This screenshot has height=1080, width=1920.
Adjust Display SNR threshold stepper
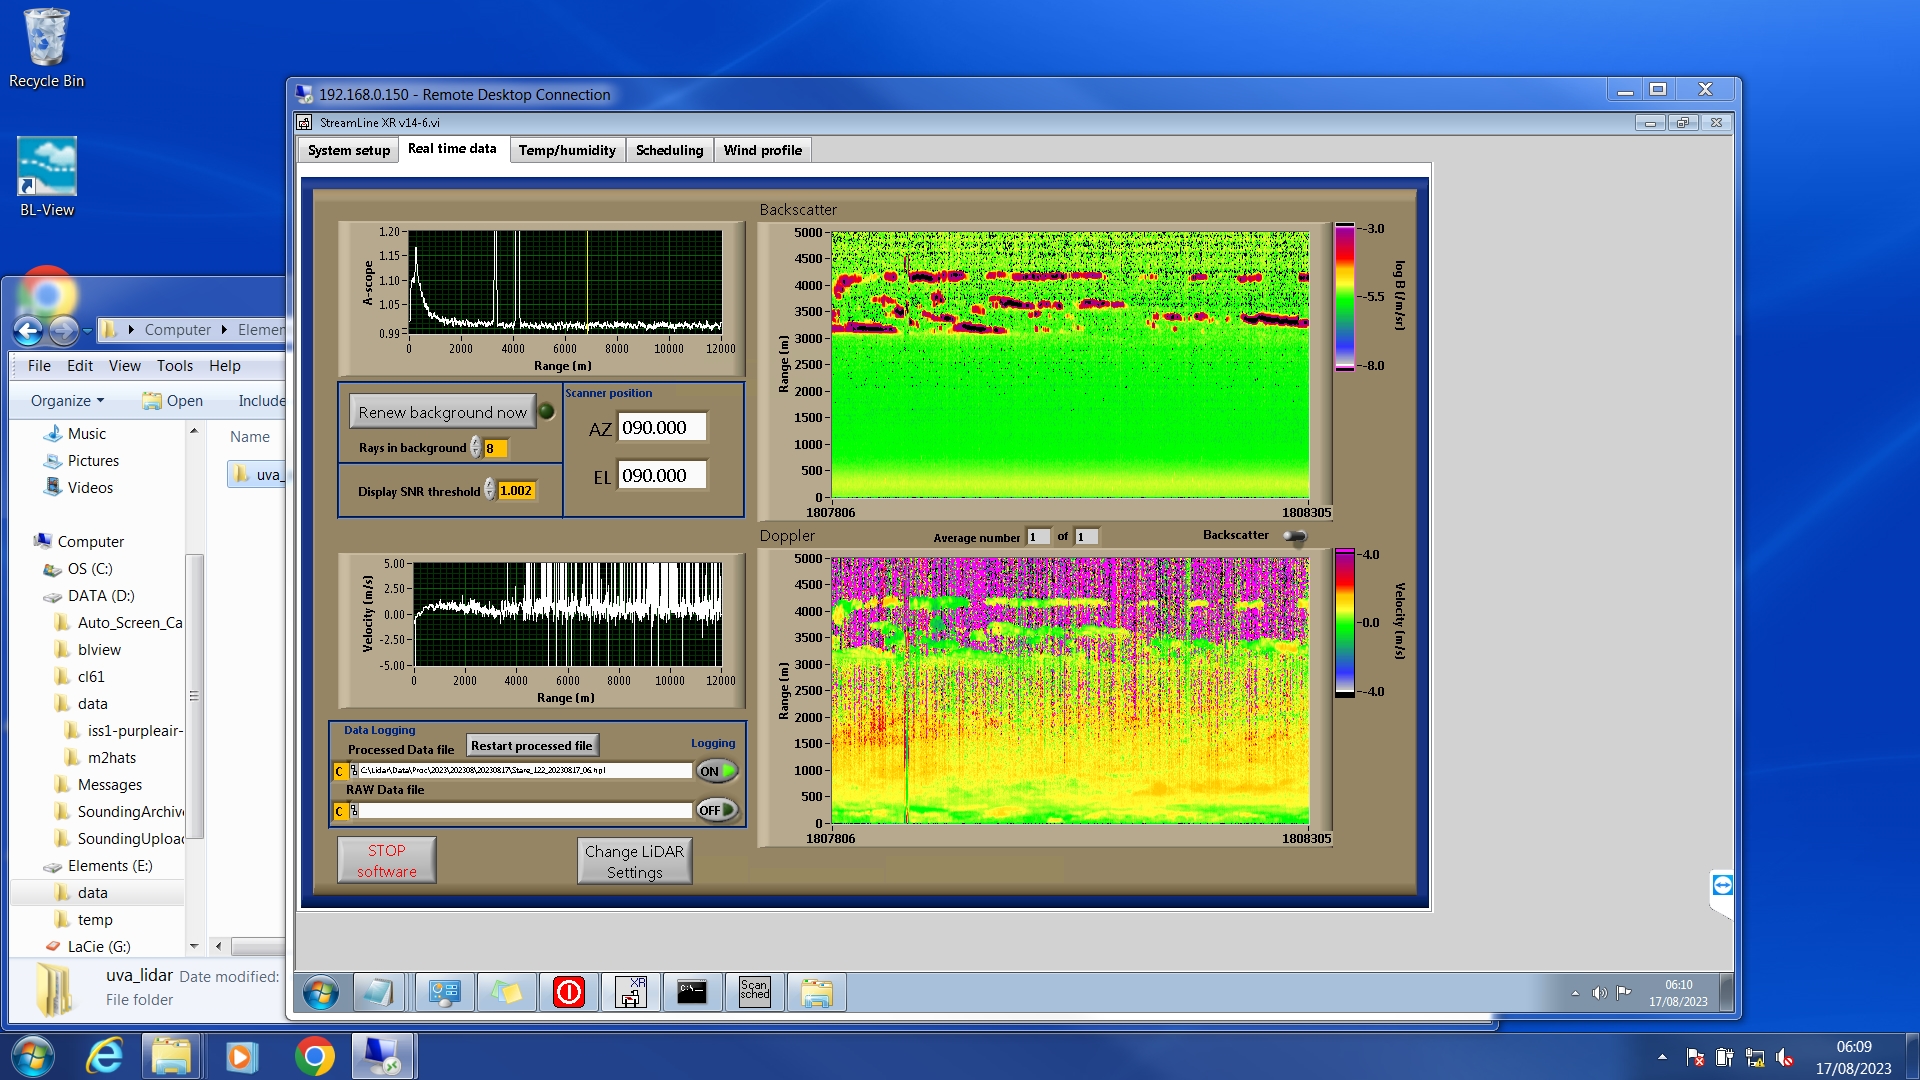click(489, 490)
